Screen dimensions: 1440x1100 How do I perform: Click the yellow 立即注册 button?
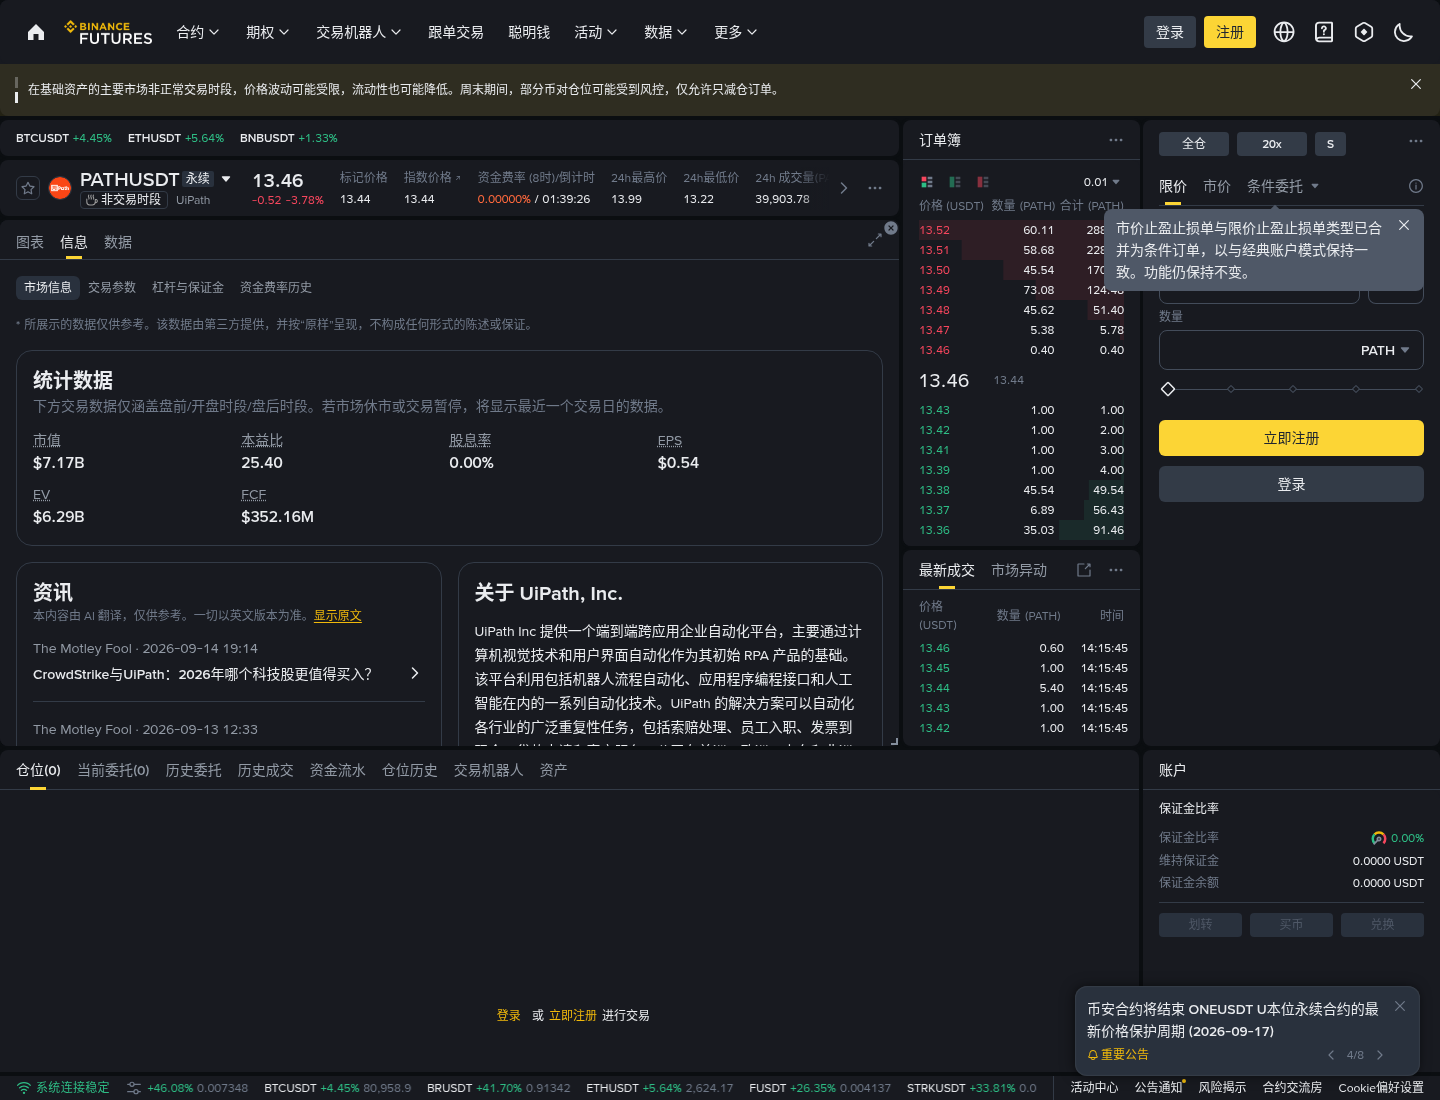tap(1291, 438)
